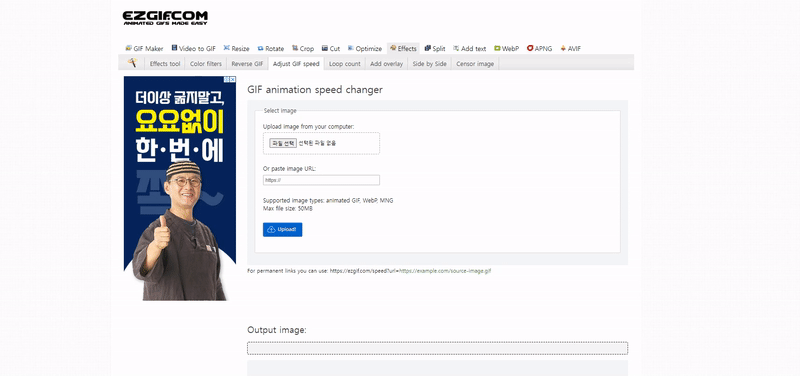
Task: Open the Crop tool
Action: [x=303, y=48]
